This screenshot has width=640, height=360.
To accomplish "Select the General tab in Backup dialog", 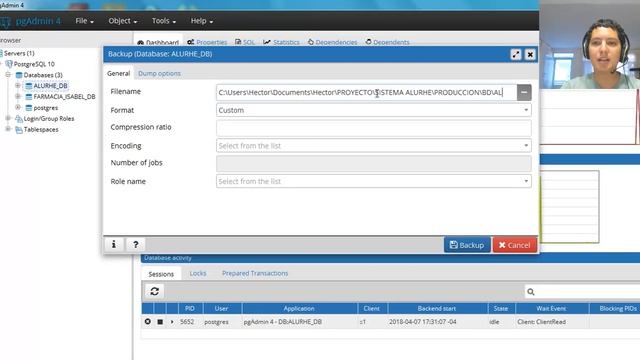I will click(x=118, y=73).
